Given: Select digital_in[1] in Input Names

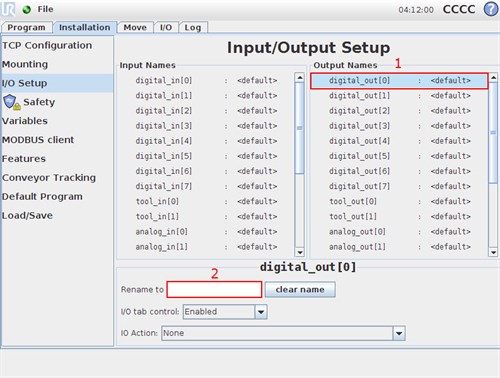Looking at the screenshot, I should 206,96.
